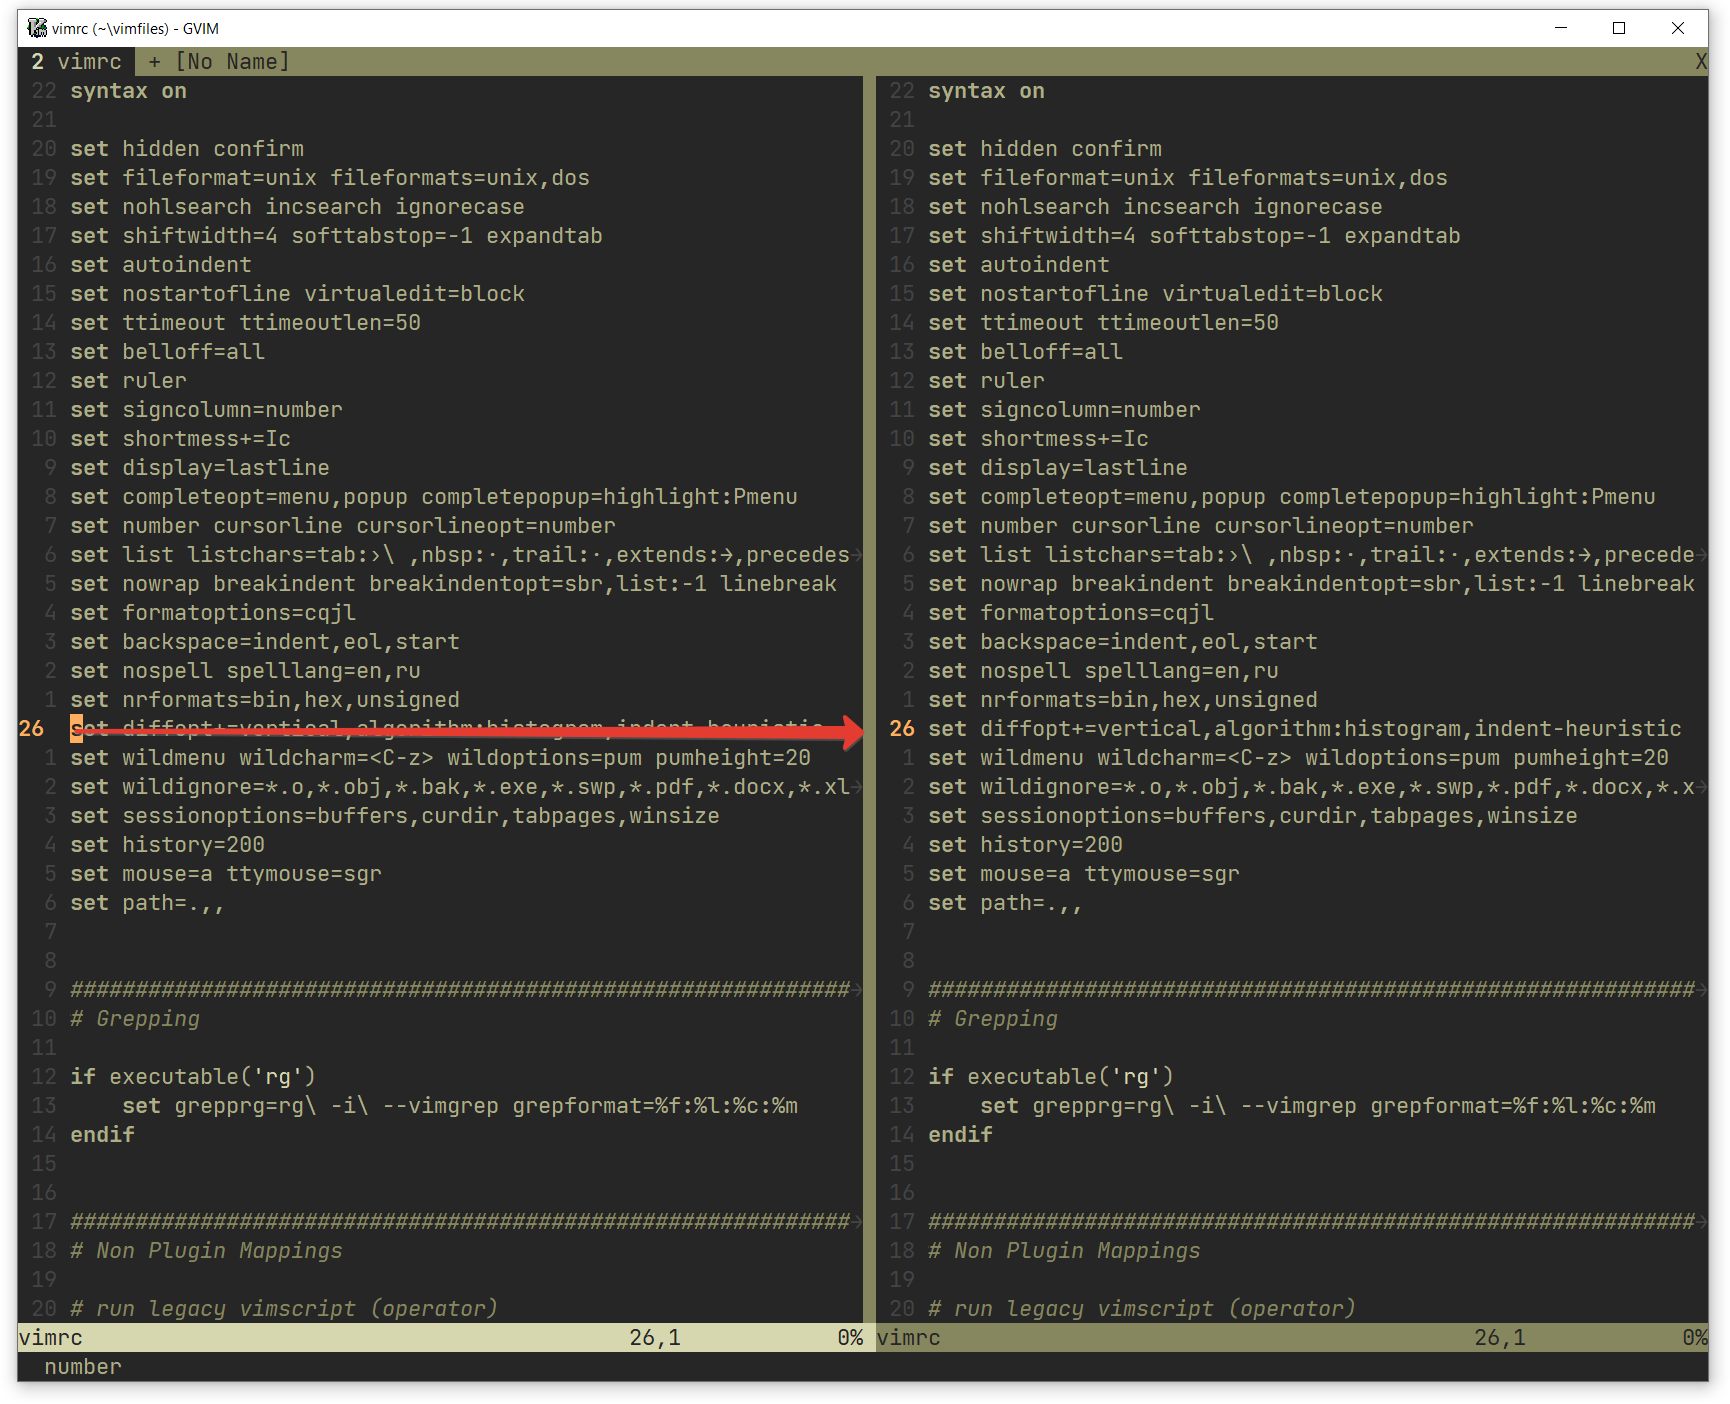Click 'set shiftwidth=4' line in left pane

click(336, 236)
